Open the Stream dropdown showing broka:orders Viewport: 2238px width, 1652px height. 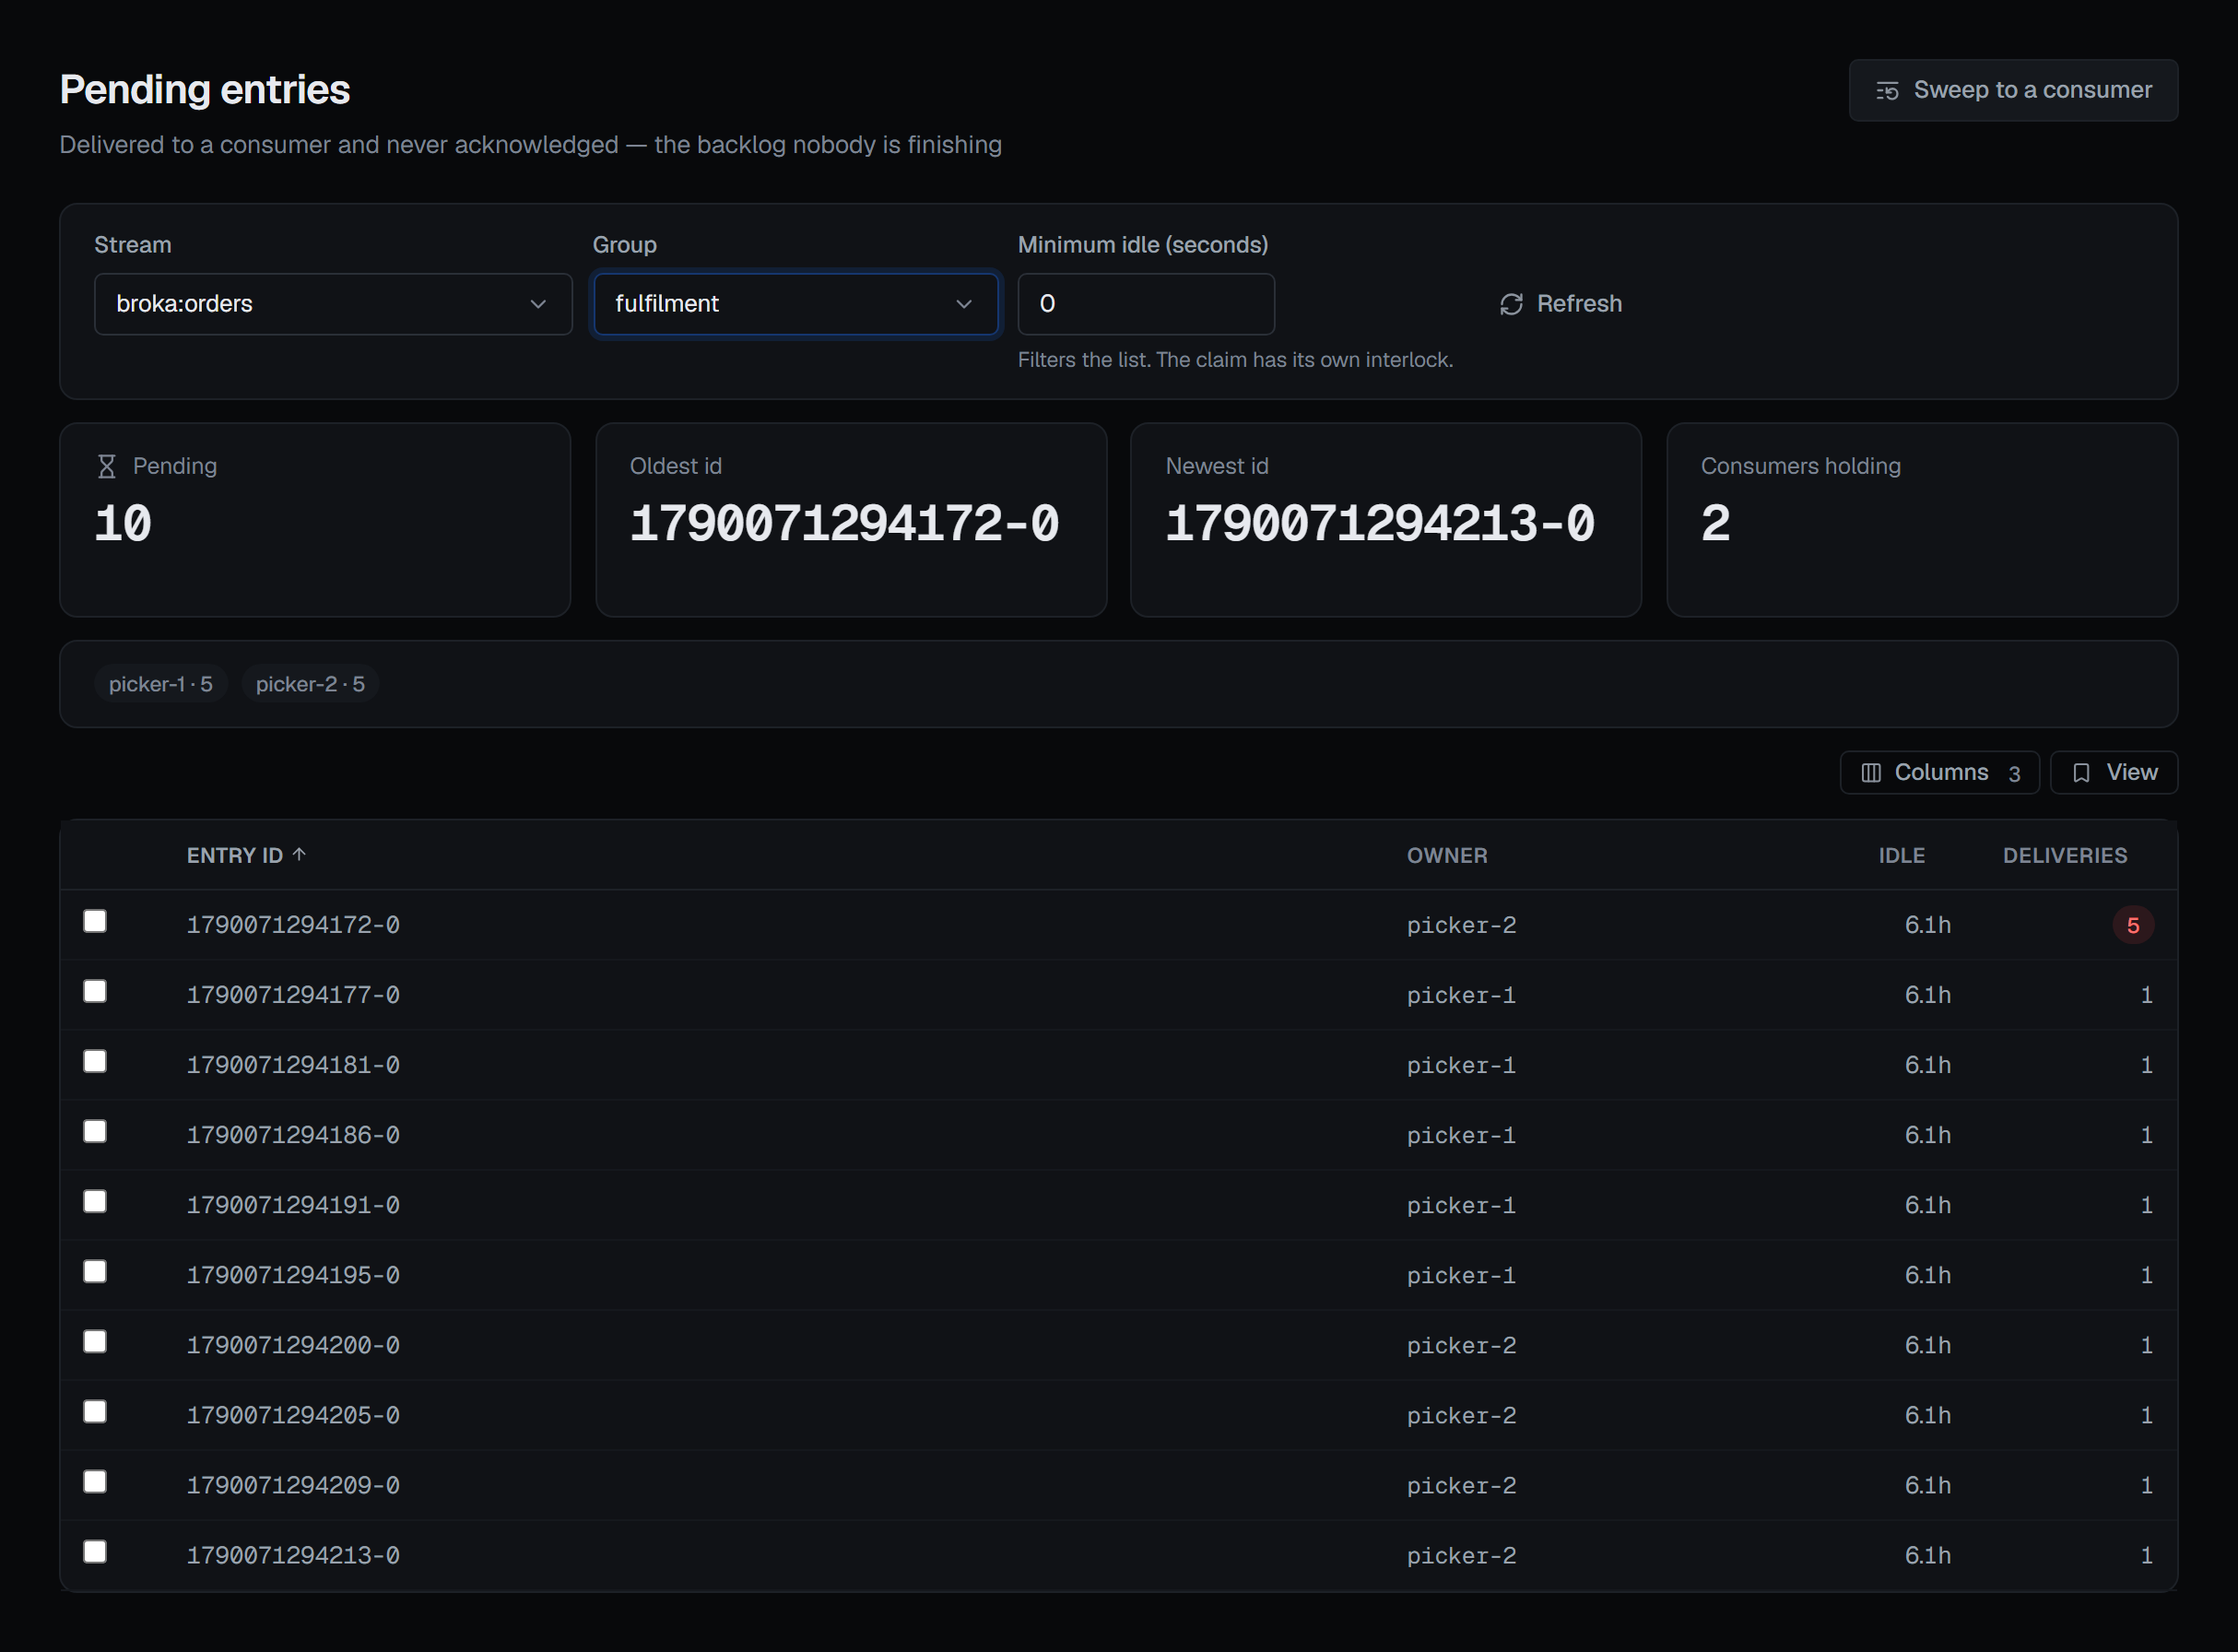[x=333, y=304]
